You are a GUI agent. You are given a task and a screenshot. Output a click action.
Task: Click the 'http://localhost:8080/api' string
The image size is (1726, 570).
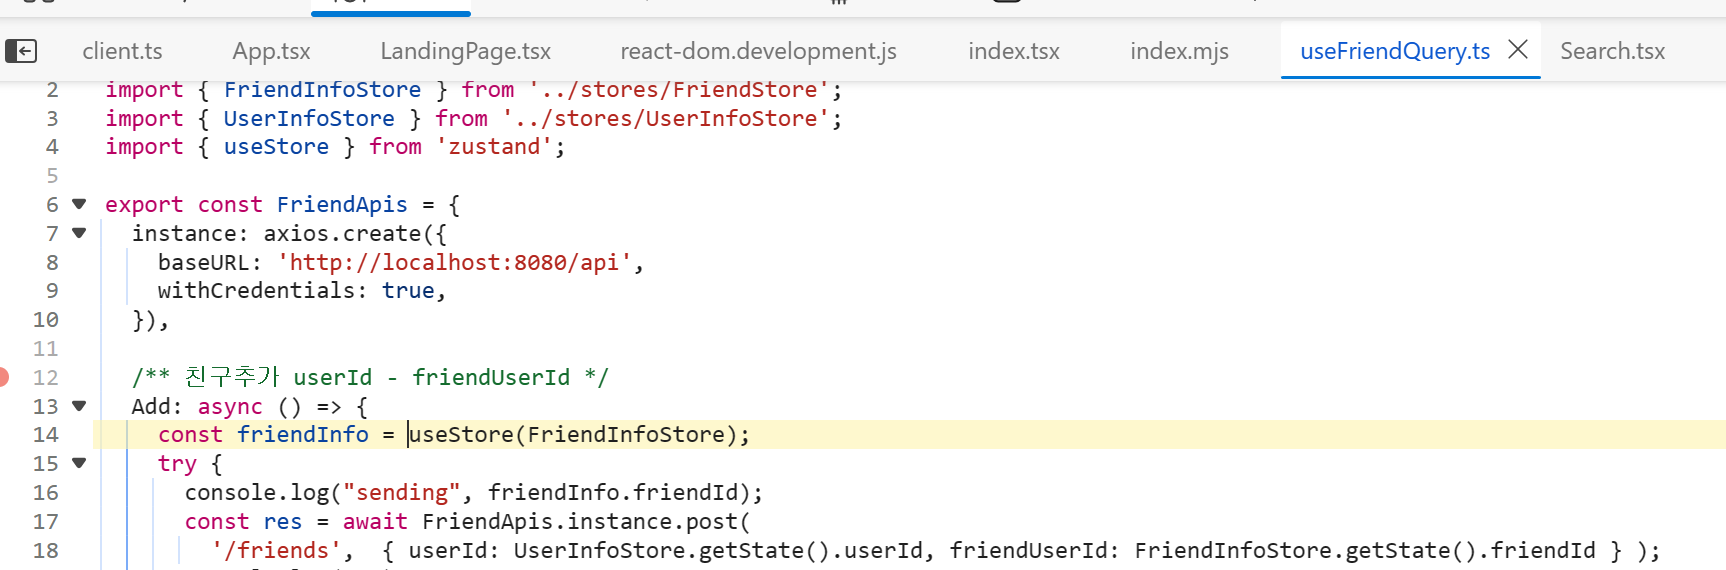click(x=454, y=262)
